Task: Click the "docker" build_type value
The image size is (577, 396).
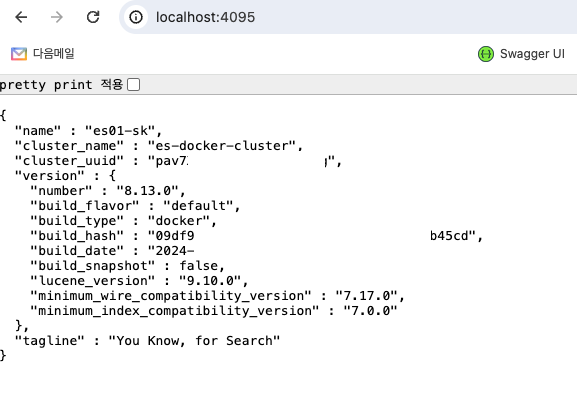Action: [x=179, y=221]
